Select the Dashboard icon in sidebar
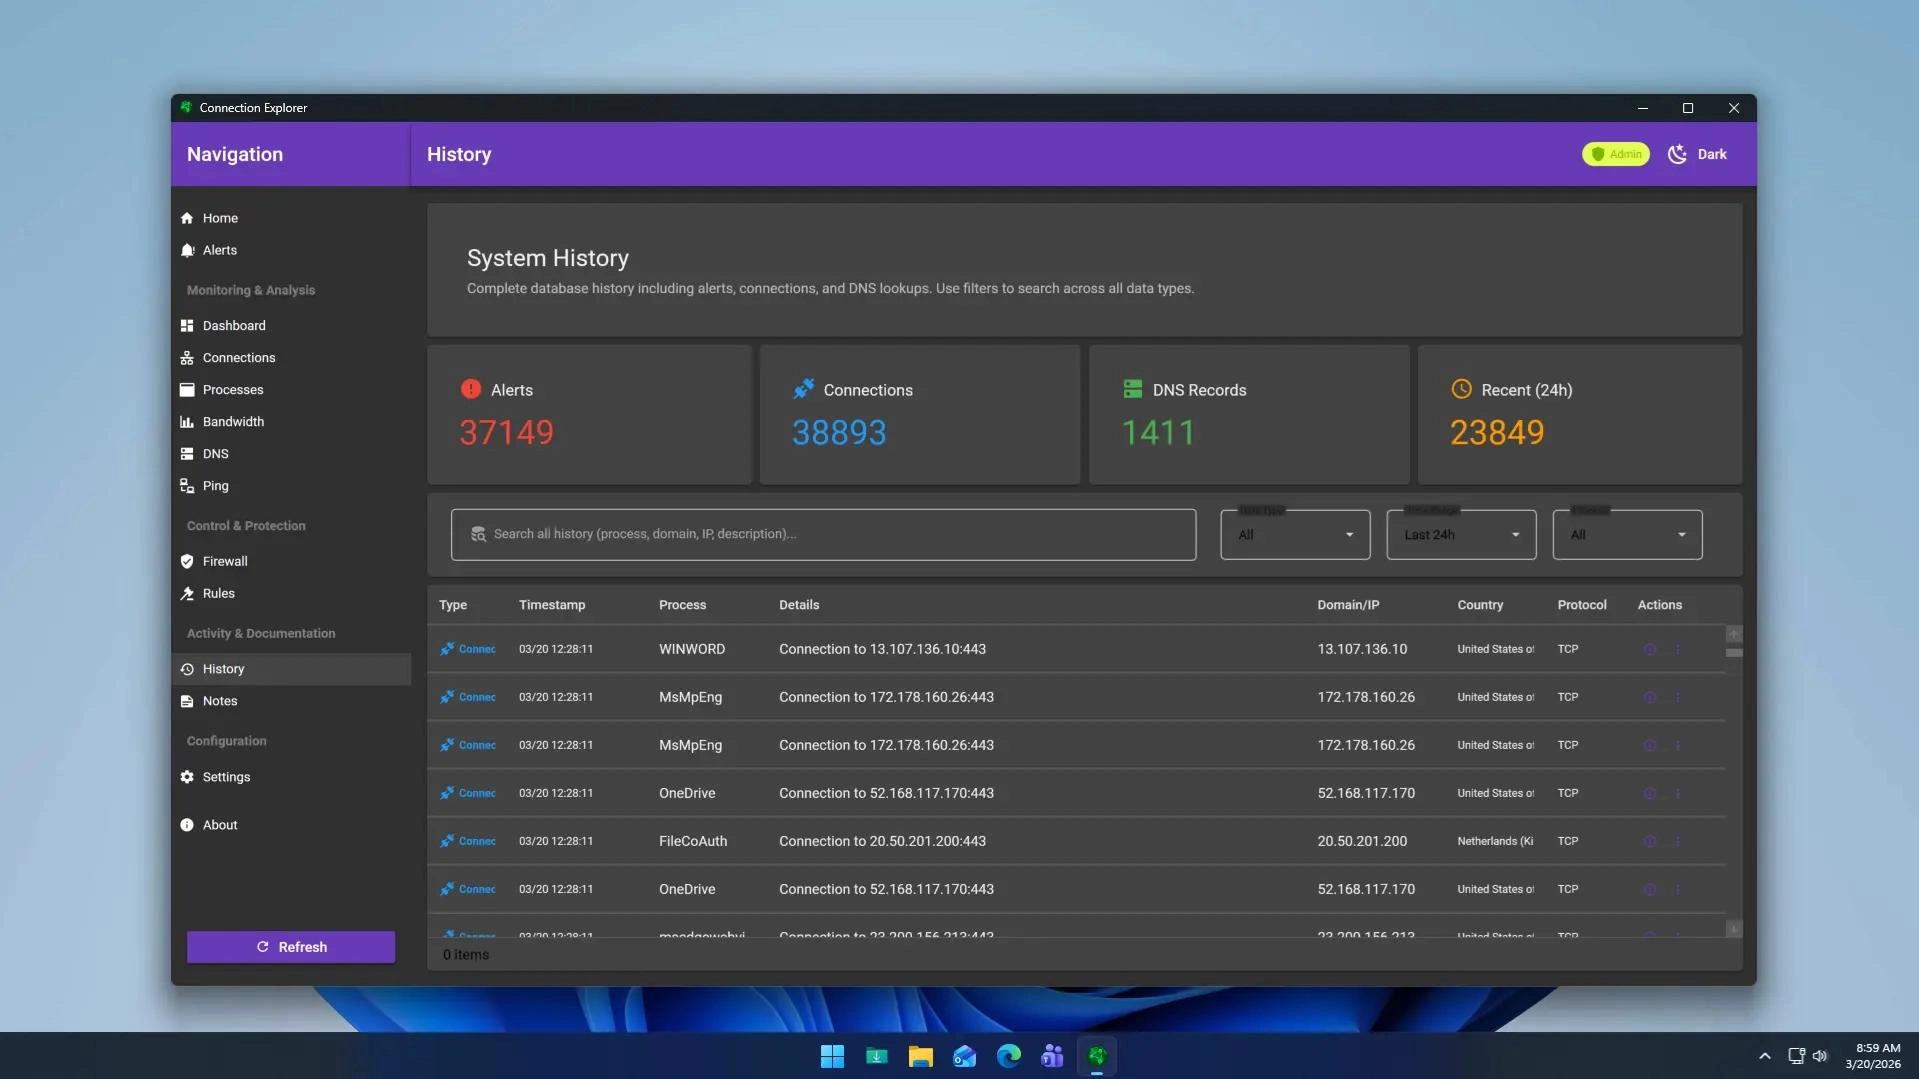The width and height of the screenshot is (1919, 1079). pos(186,325)
